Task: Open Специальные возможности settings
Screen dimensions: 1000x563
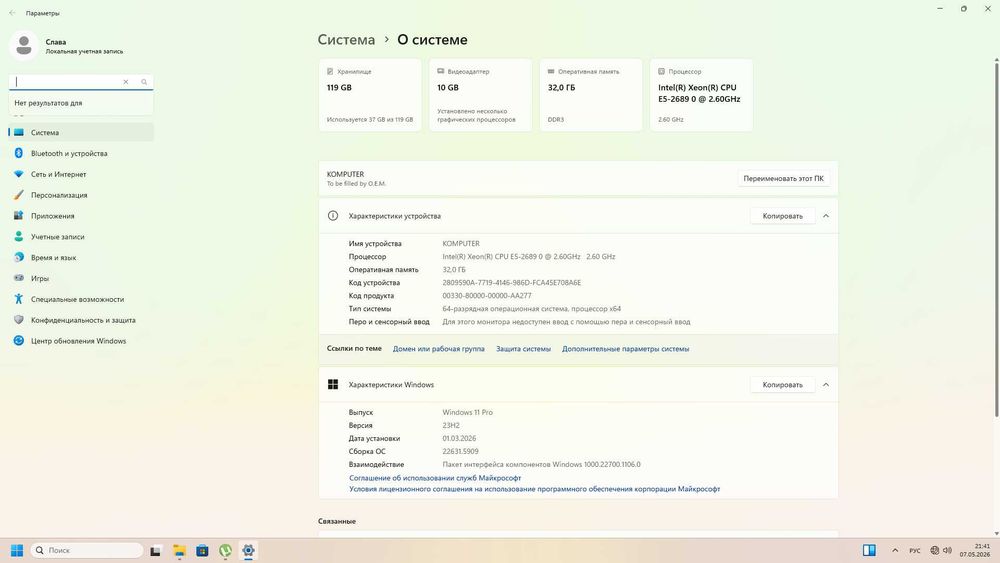Action: 81,299
